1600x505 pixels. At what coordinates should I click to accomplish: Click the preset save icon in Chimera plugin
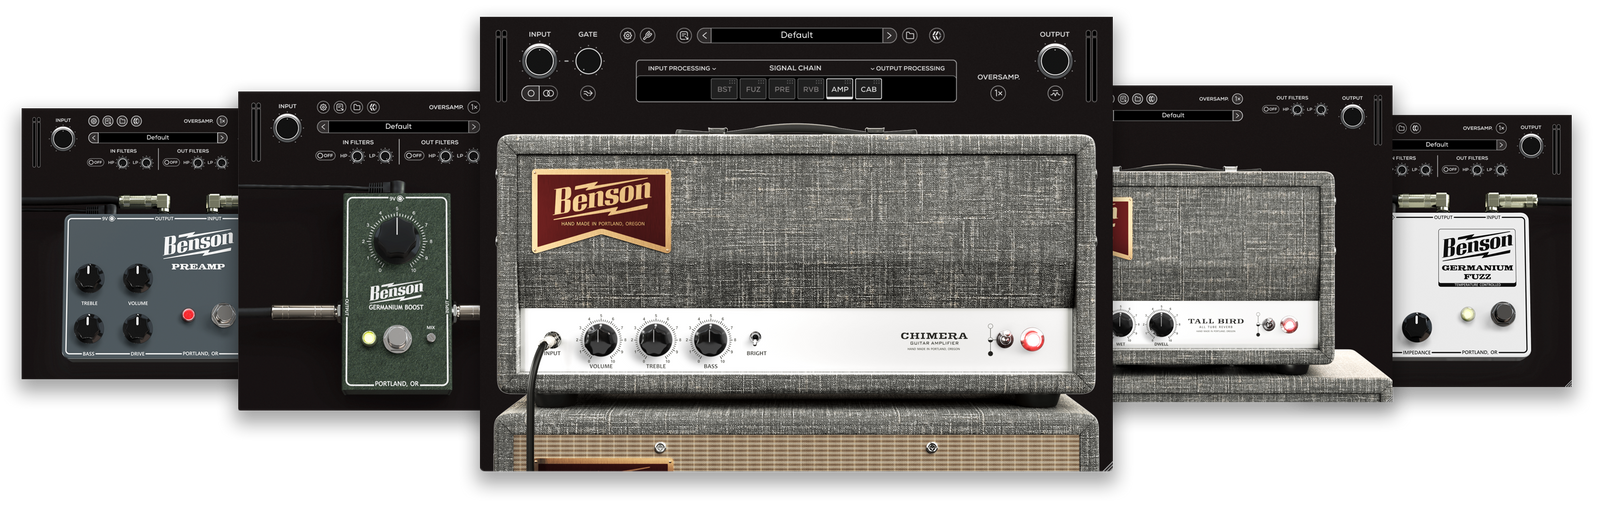[x=684, y=35]
